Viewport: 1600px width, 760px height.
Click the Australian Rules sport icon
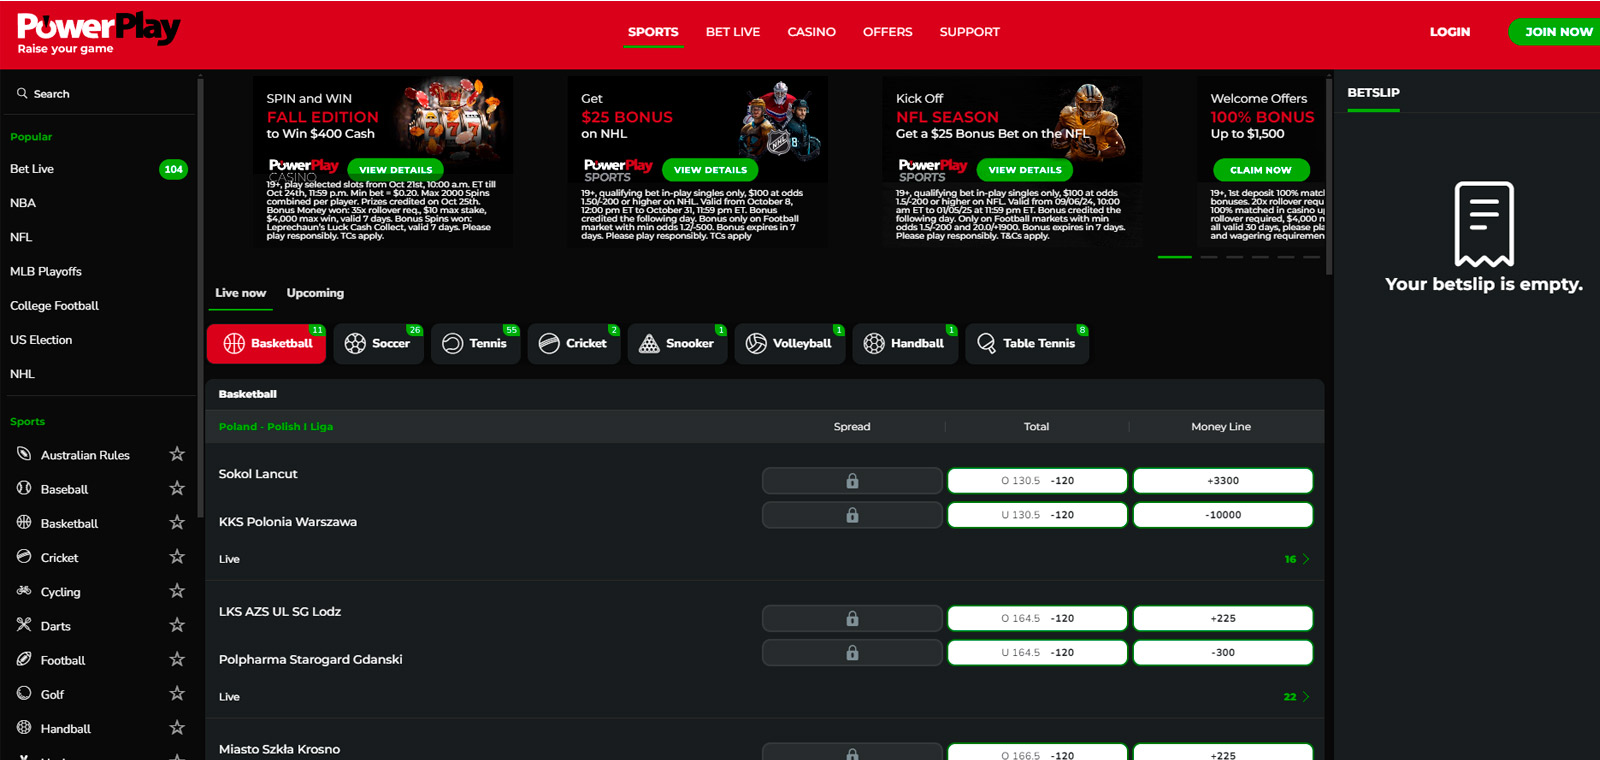[x=24, y=454]
